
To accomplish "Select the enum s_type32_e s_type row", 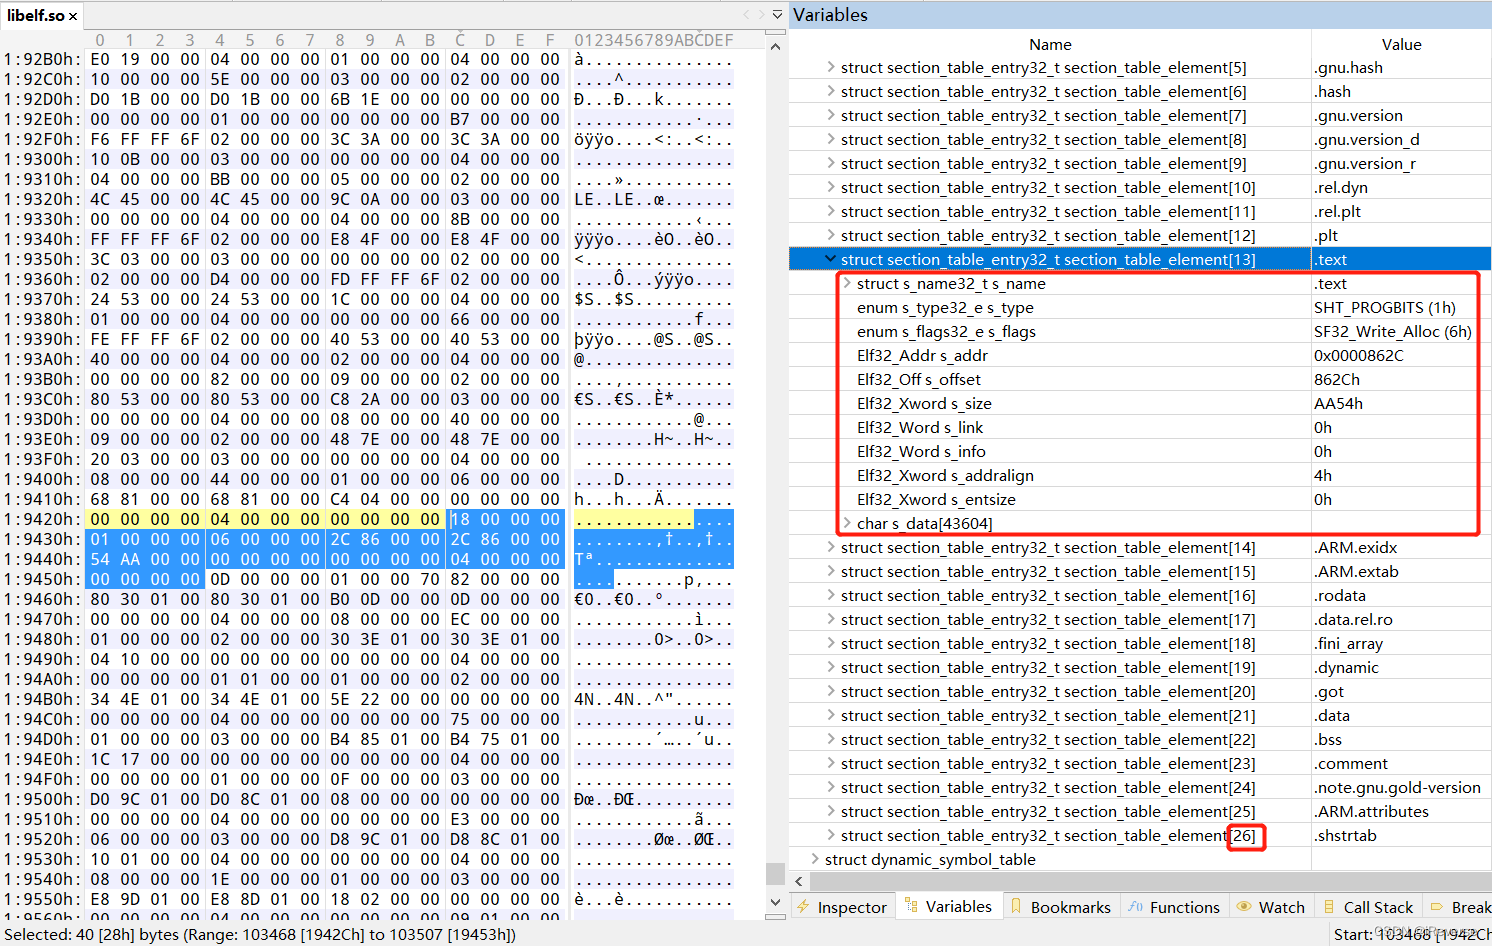I will pos(1140,307).
